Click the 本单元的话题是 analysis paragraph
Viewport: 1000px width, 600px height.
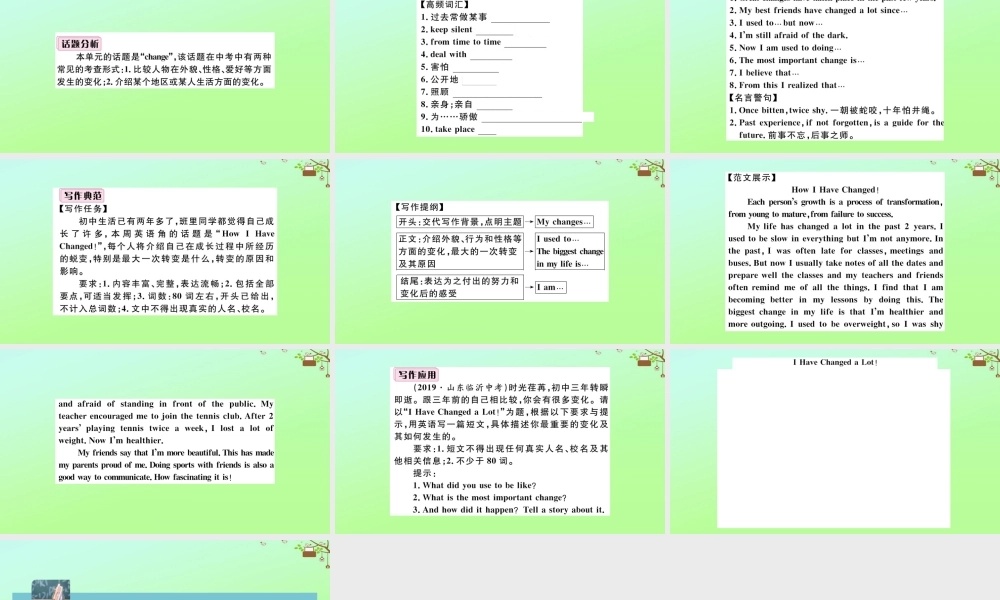coord(165,69)
